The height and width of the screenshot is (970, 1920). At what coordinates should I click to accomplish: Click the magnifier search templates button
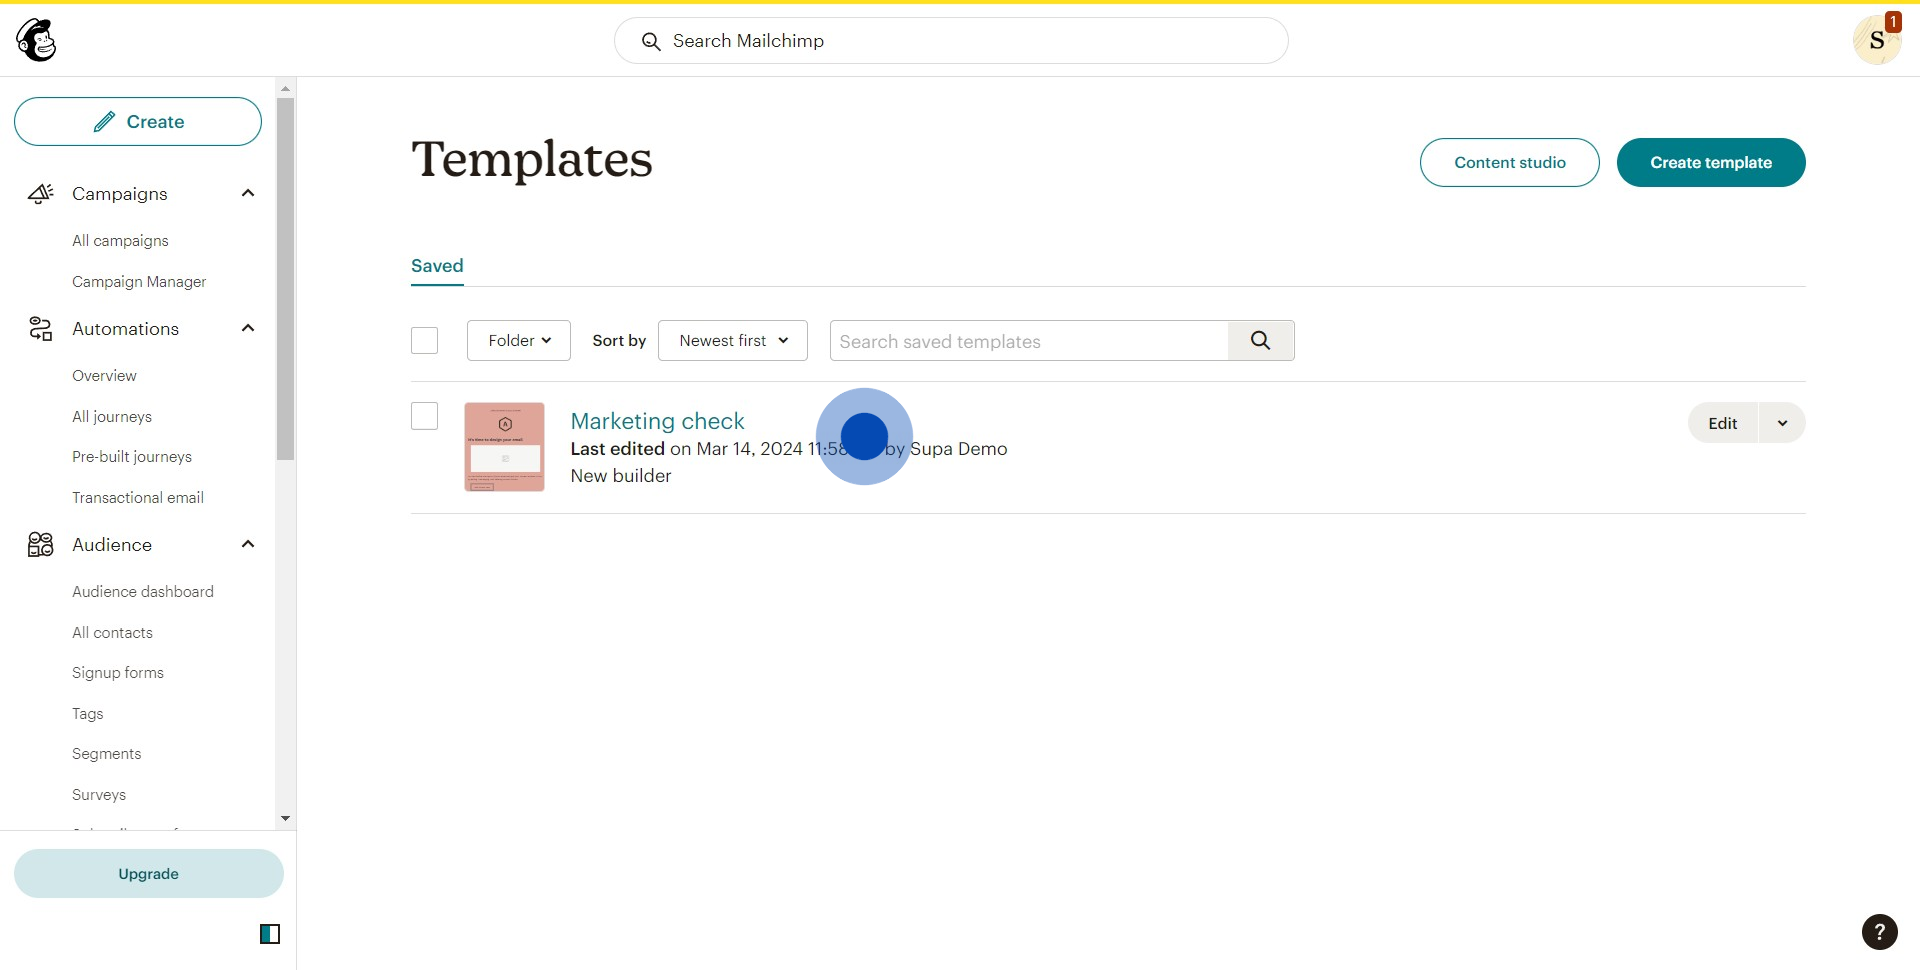[x=1260, y=341]
